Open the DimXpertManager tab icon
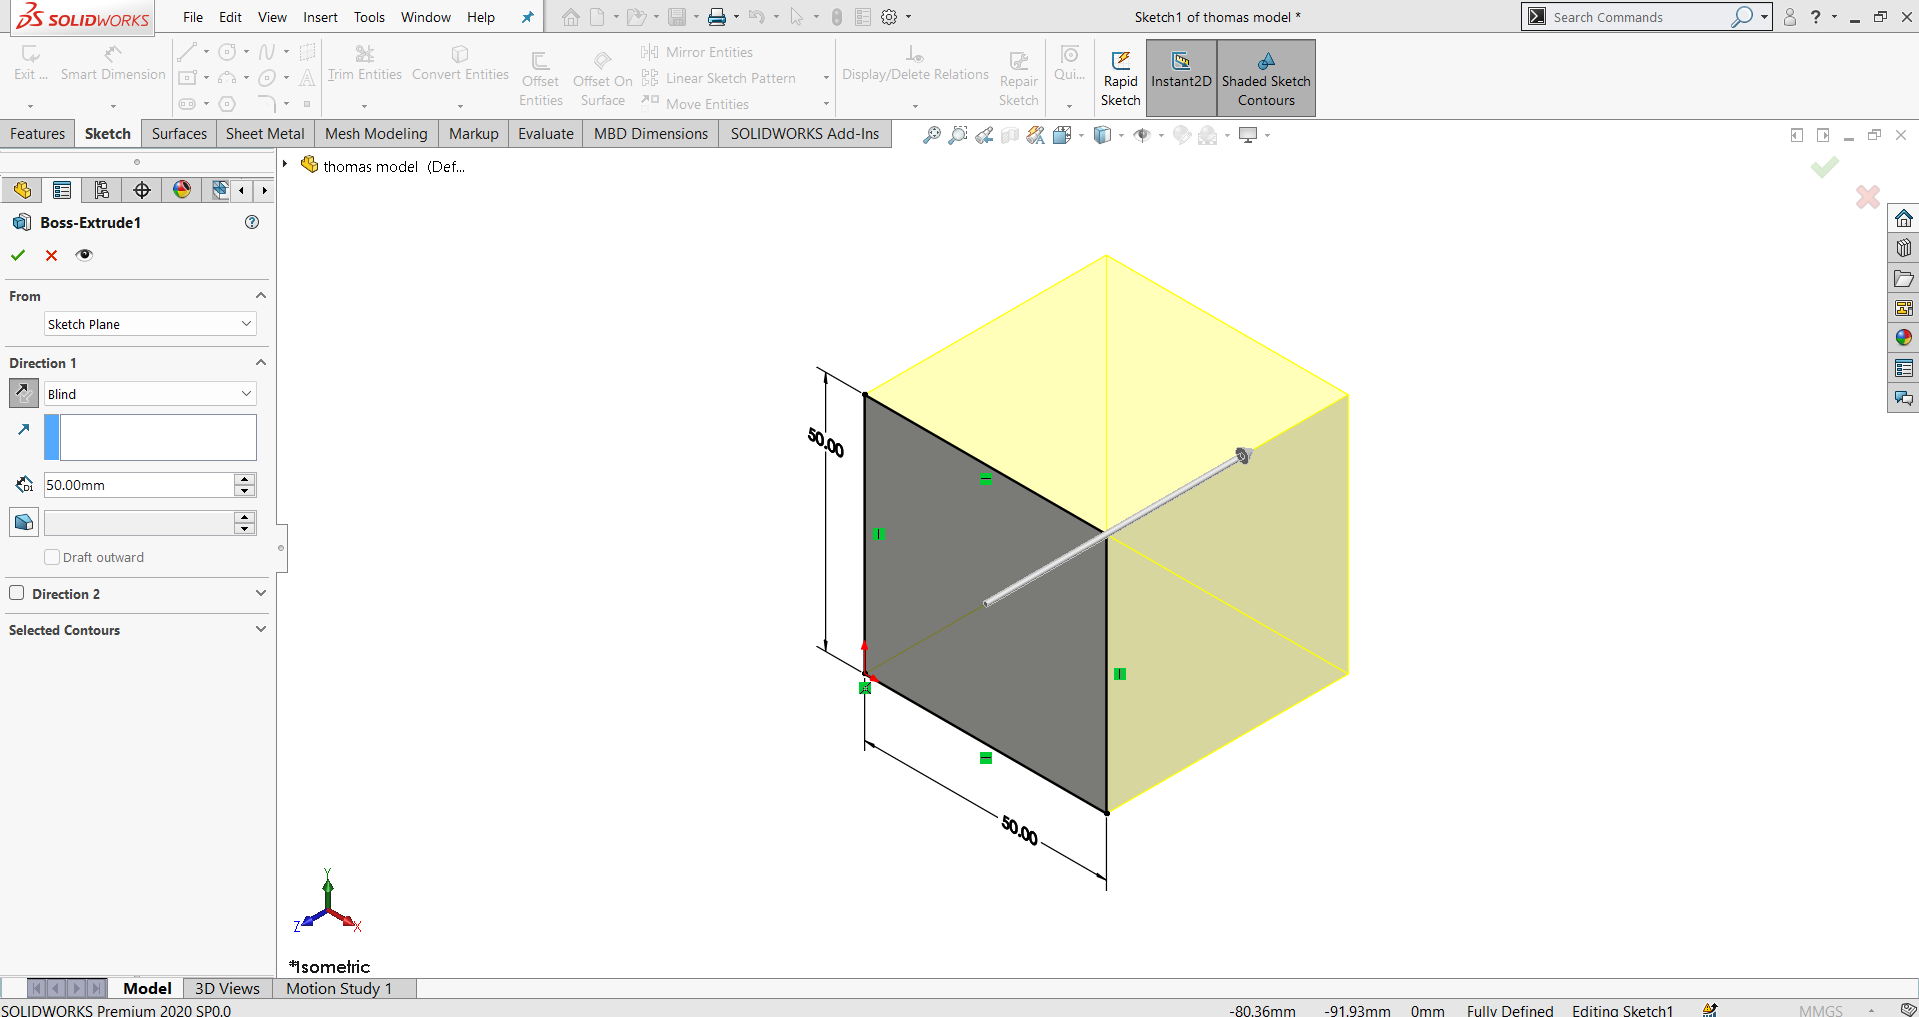Screen dimensions: 1919x1017 click(x=142, y=190)
